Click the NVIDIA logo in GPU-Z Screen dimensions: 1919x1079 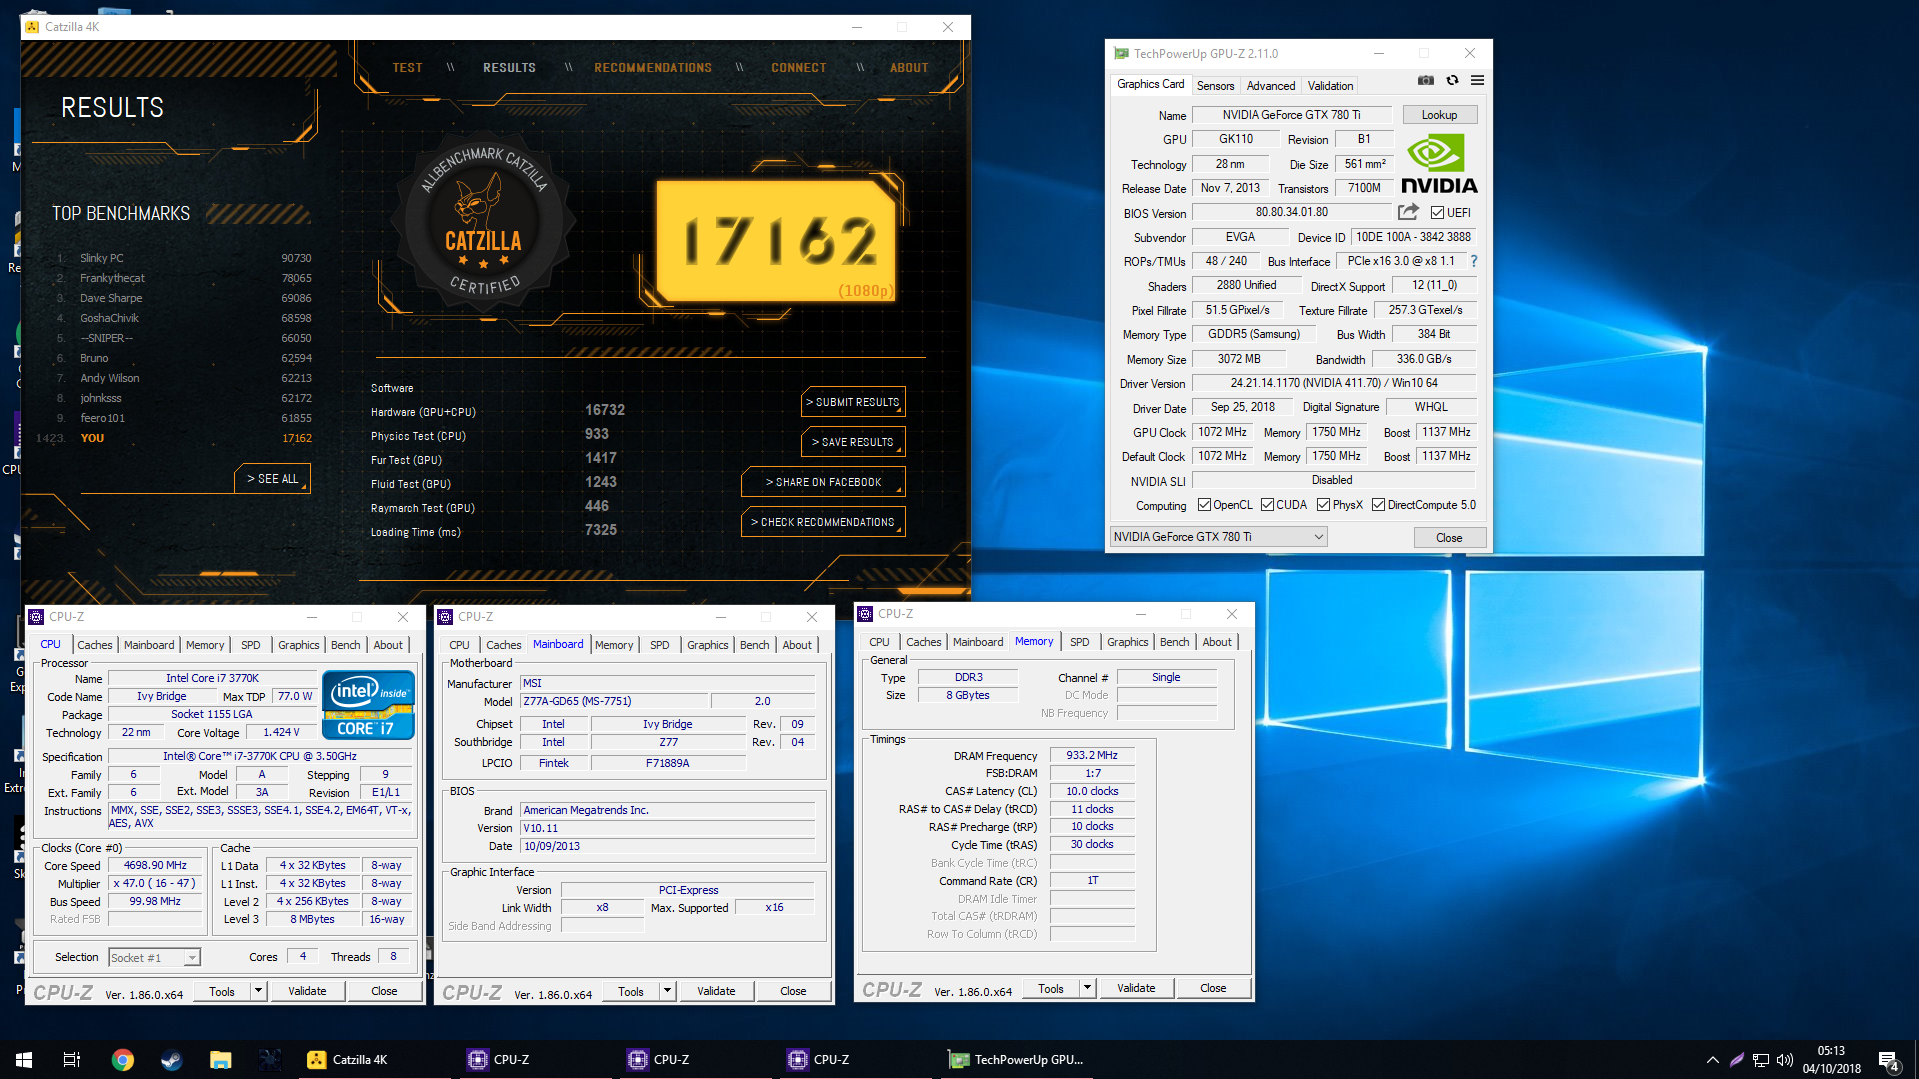1439,165
